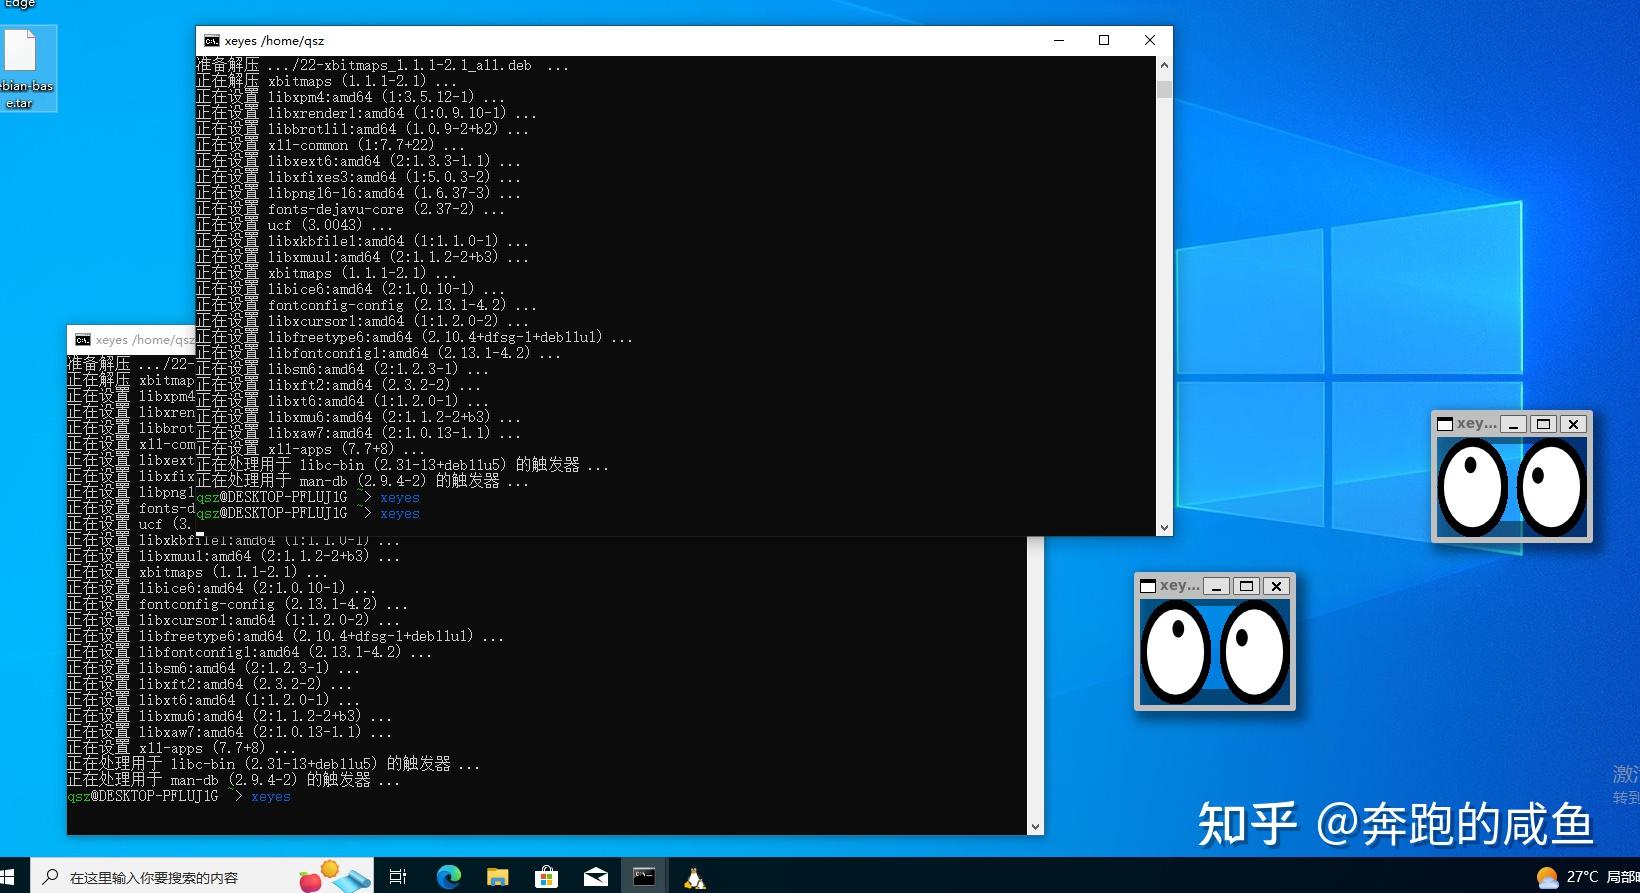Click the left eye in the upper xeyes window

point(1473,487)
